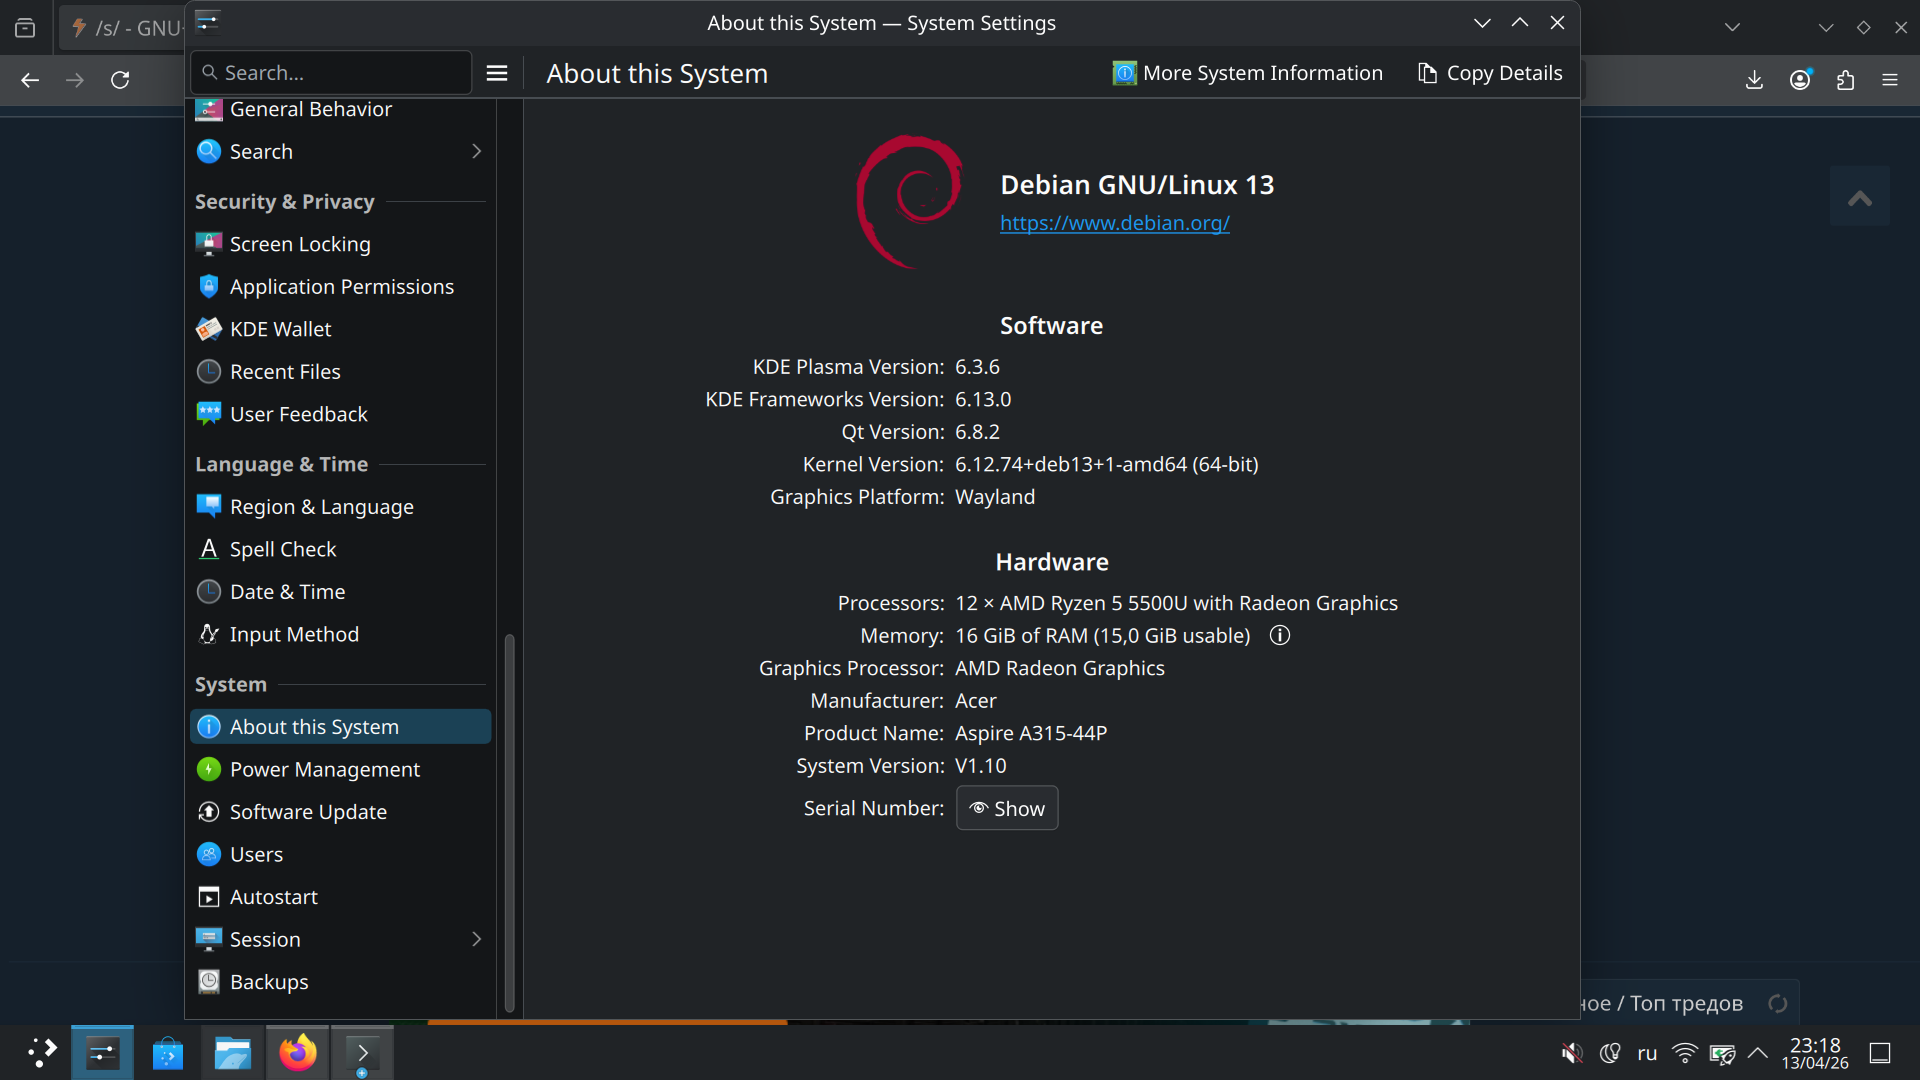Launch Discover software store from taskbar

point(167,1052)
